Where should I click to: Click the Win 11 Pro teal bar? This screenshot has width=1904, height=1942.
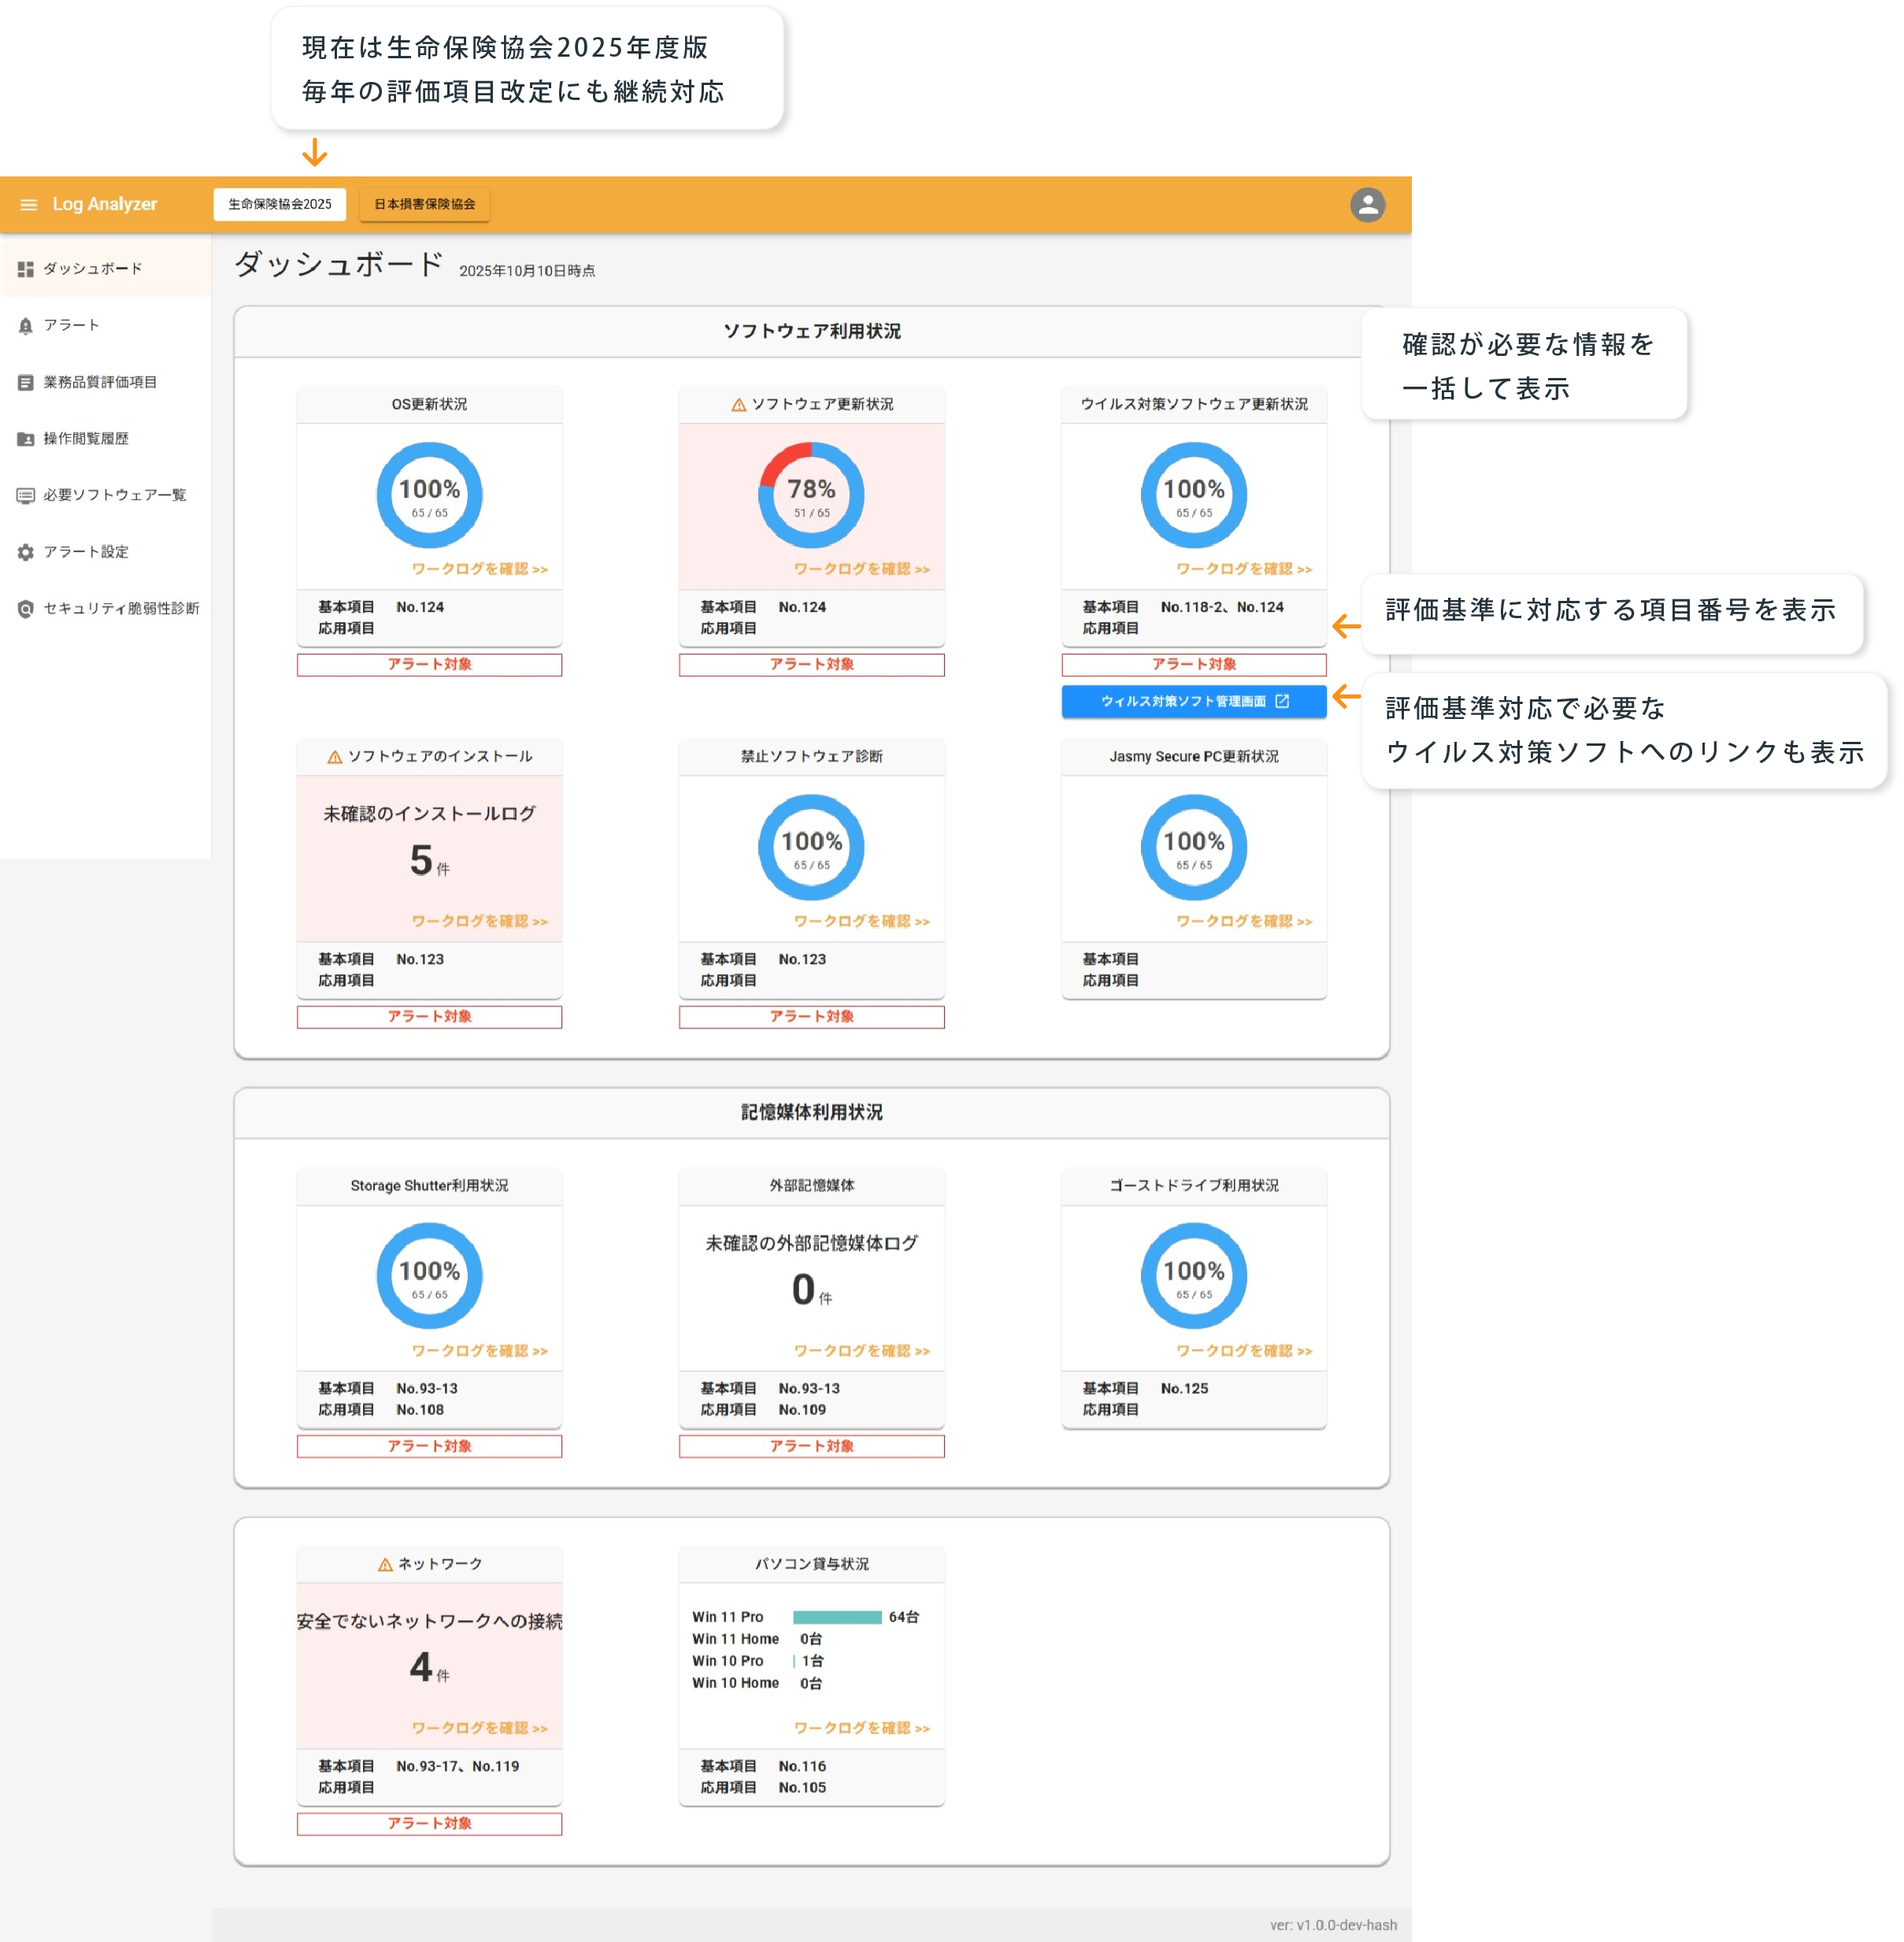pyautogui.click(x=836, y=1617)
